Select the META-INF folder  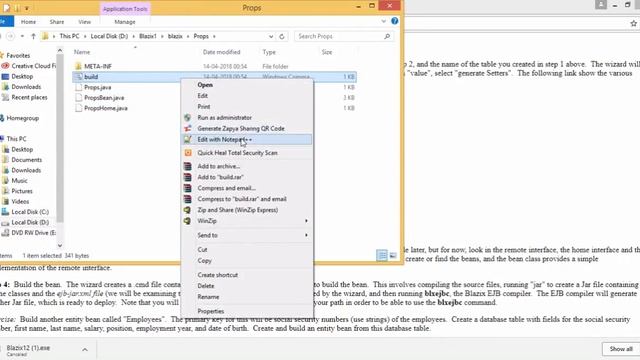pyautogui.click(x=98, y=66)
